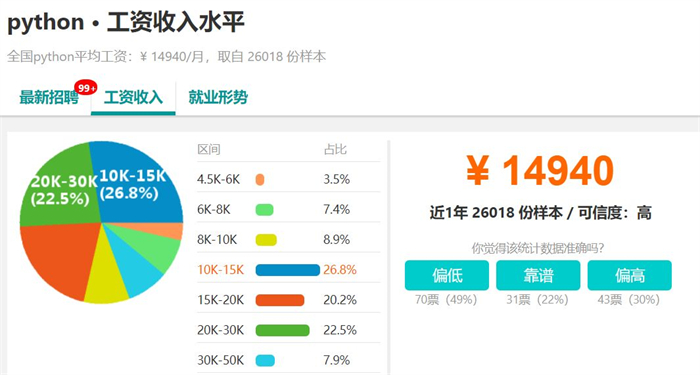Select the highlighted 10K-15K range row label

[x=221, y=270]
